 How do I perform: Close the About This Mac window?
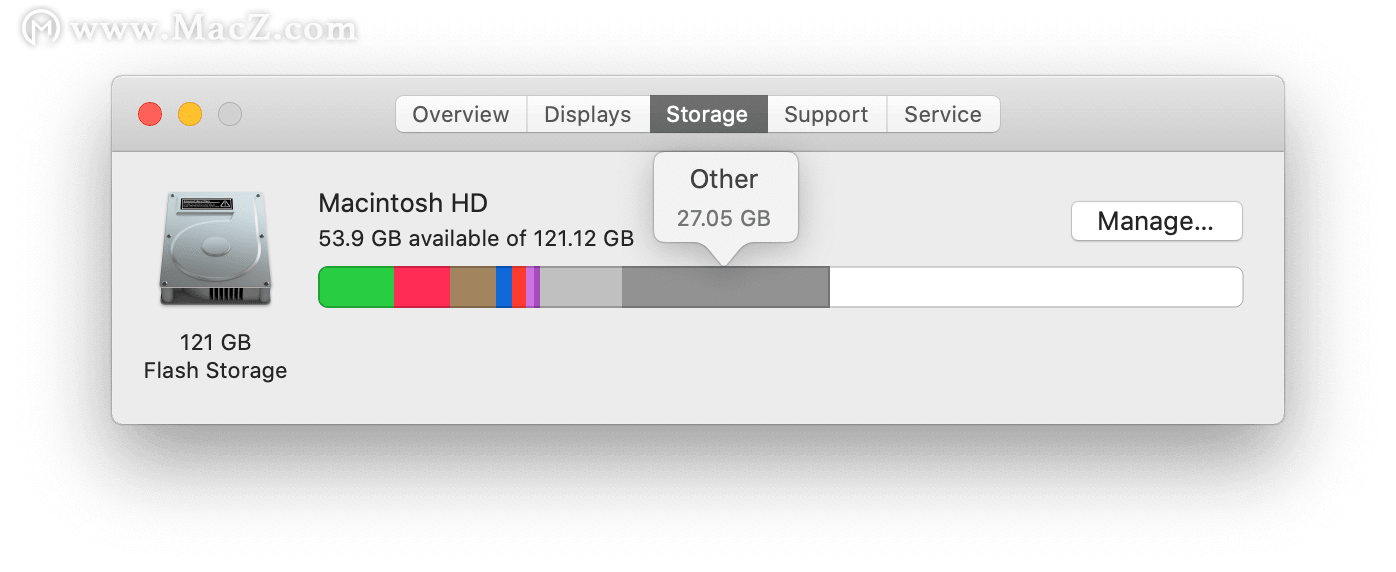pos(150,114)
